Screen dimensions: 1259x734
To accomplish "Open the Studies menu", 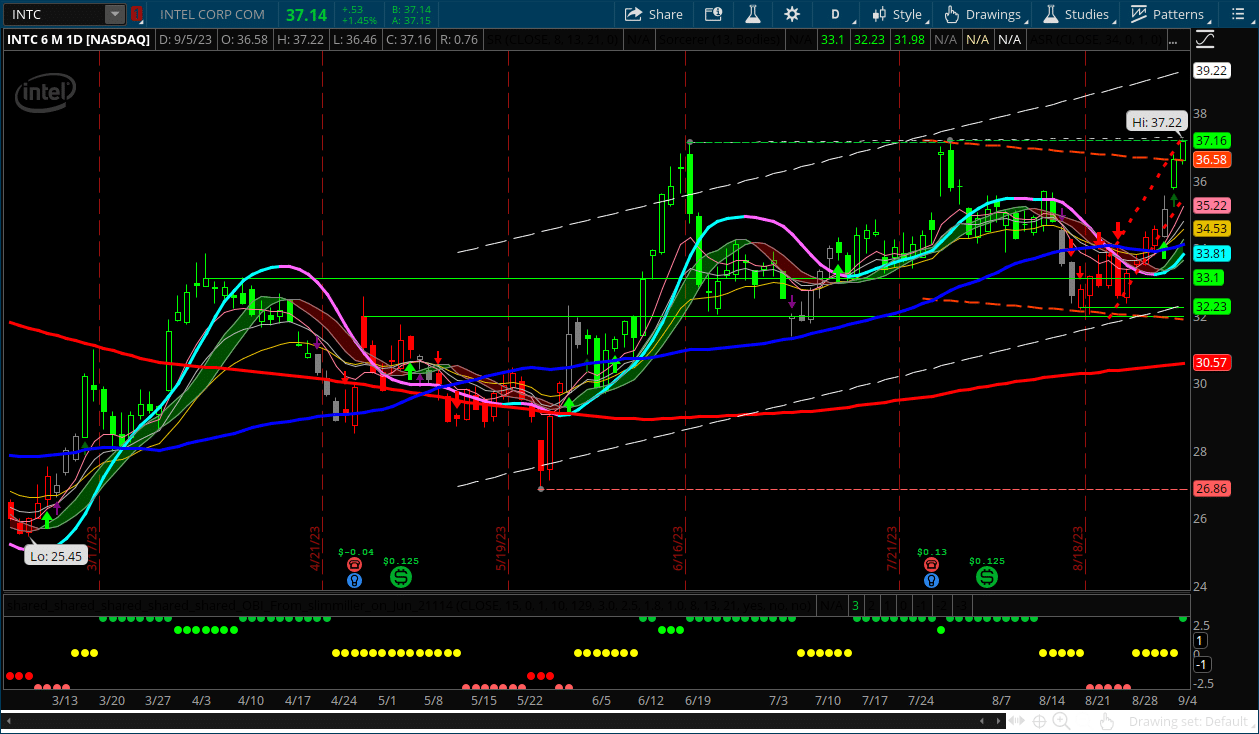I will point(1076,14).
